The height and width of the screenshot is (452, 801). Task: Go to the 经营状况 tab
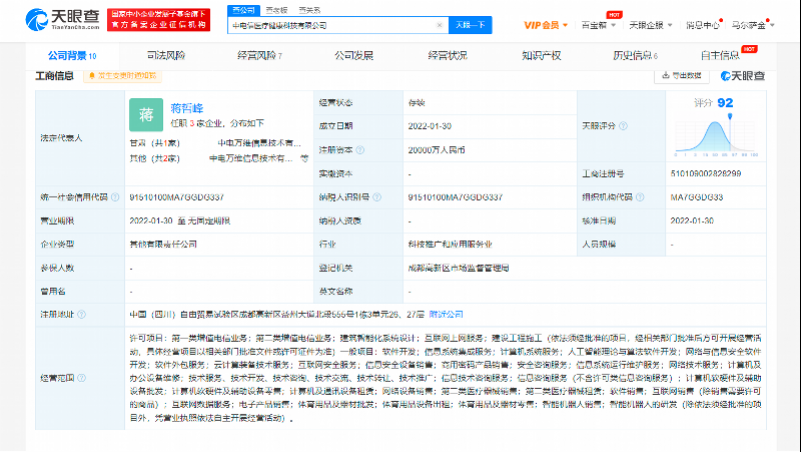447,56
